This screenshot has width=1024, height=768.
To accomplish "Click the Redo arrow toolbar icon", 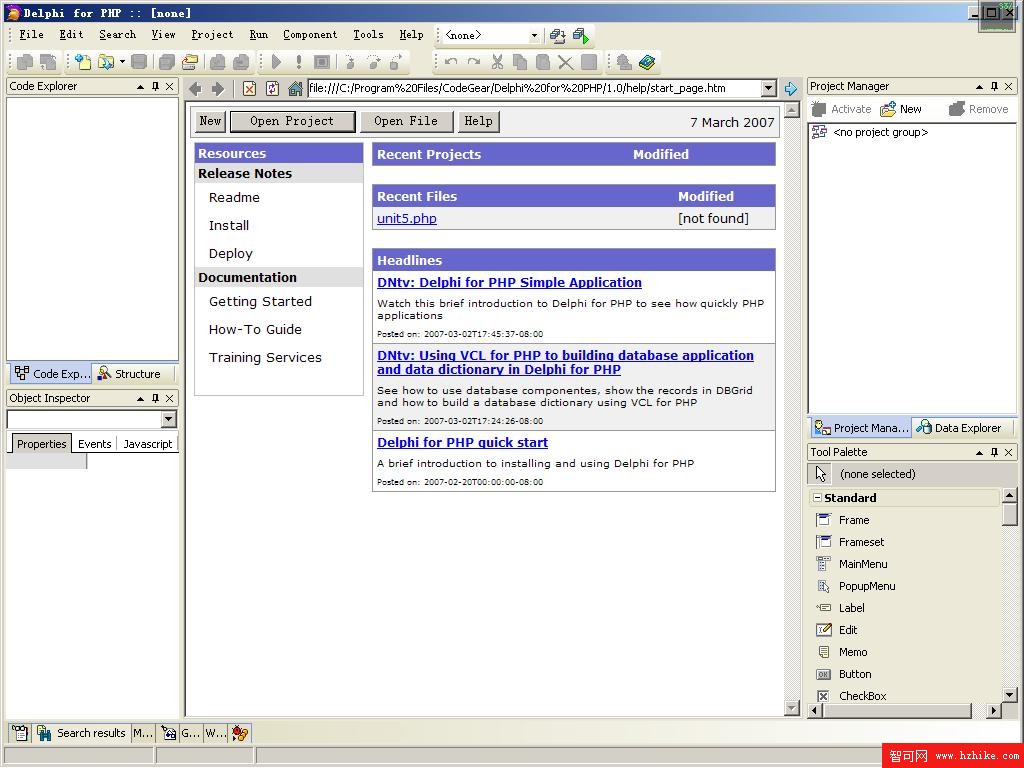I will [474, 62].
